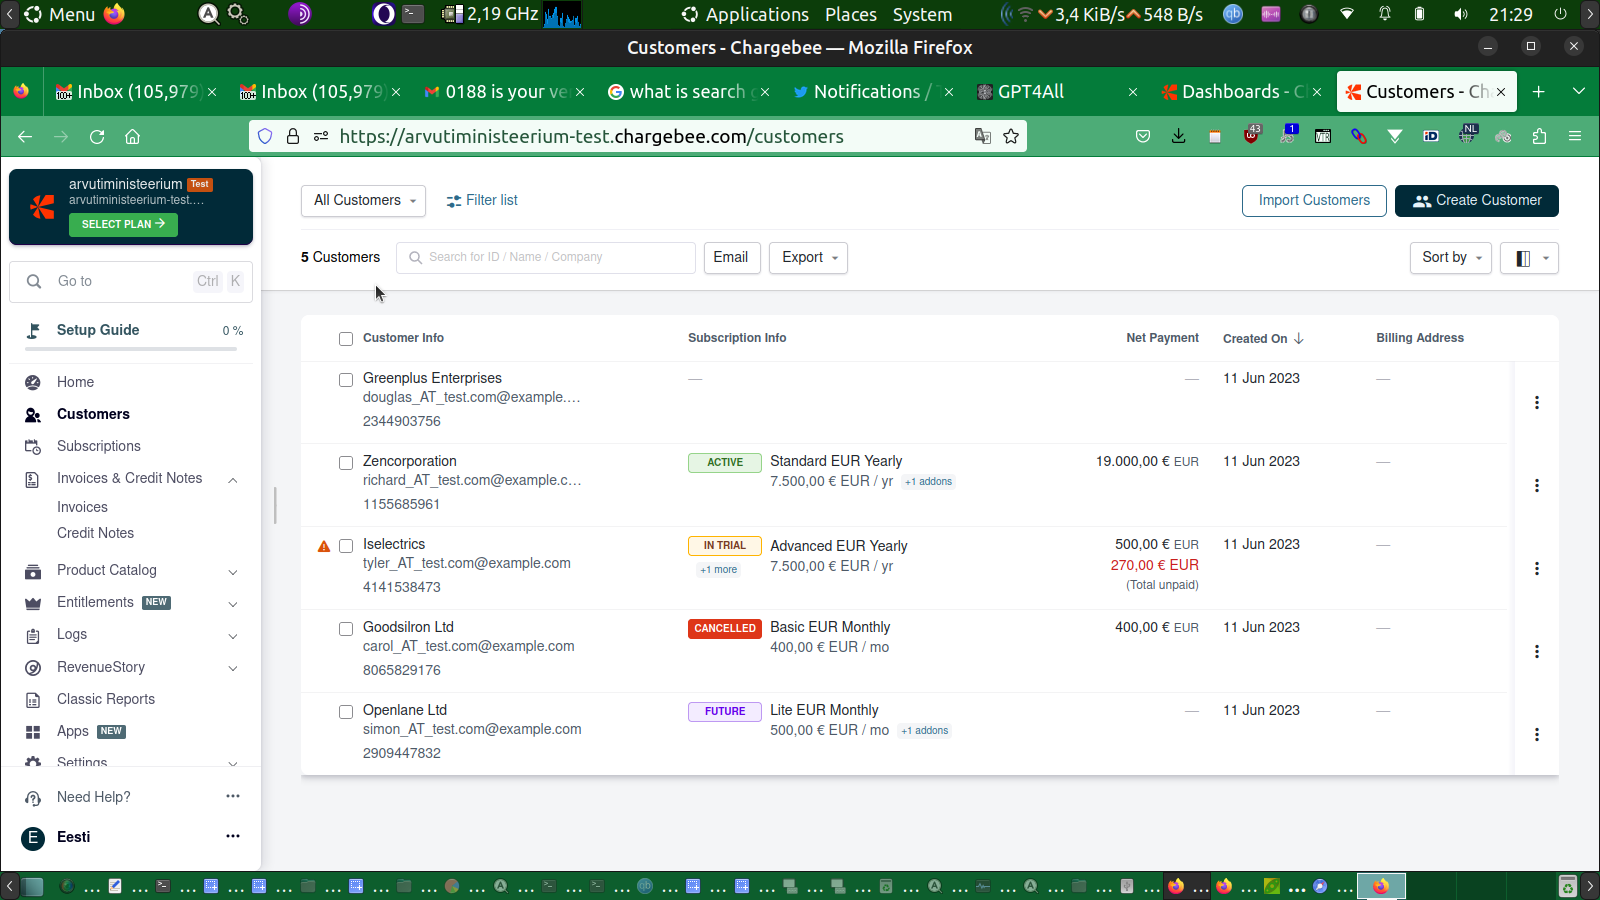
Task: Click the Chargebee logo in site card
Action: click(x=42, y=207)
